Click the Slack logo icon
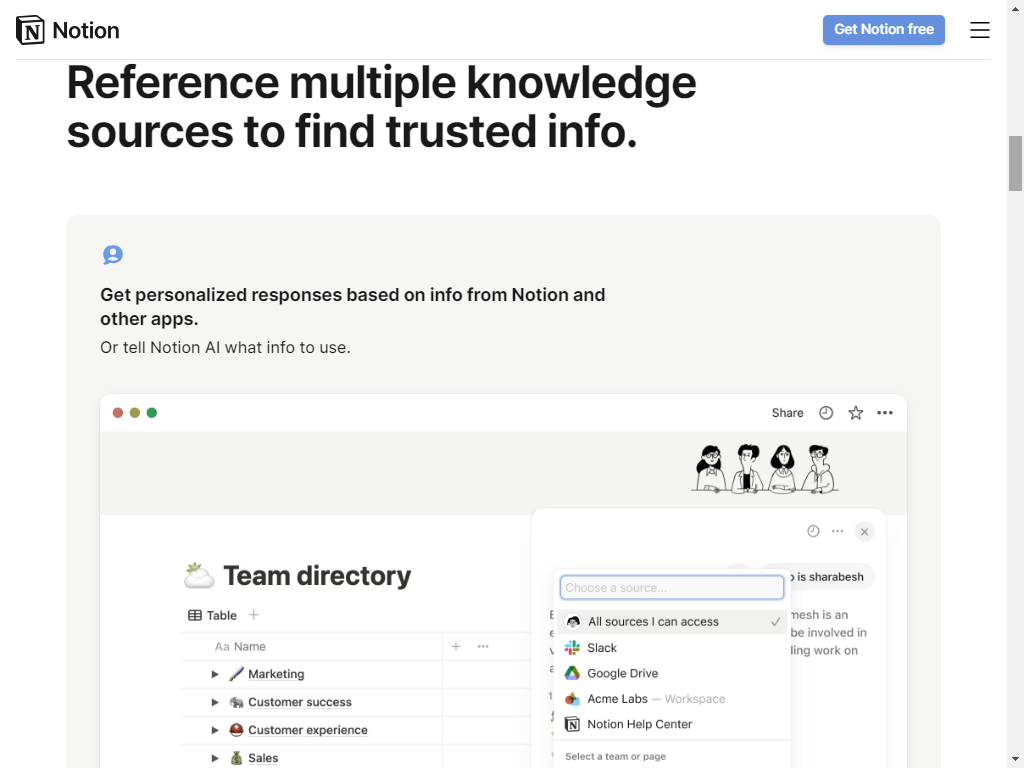Image resolution: width=1024 pixels, height=768 pixels. tap(572, 647)
